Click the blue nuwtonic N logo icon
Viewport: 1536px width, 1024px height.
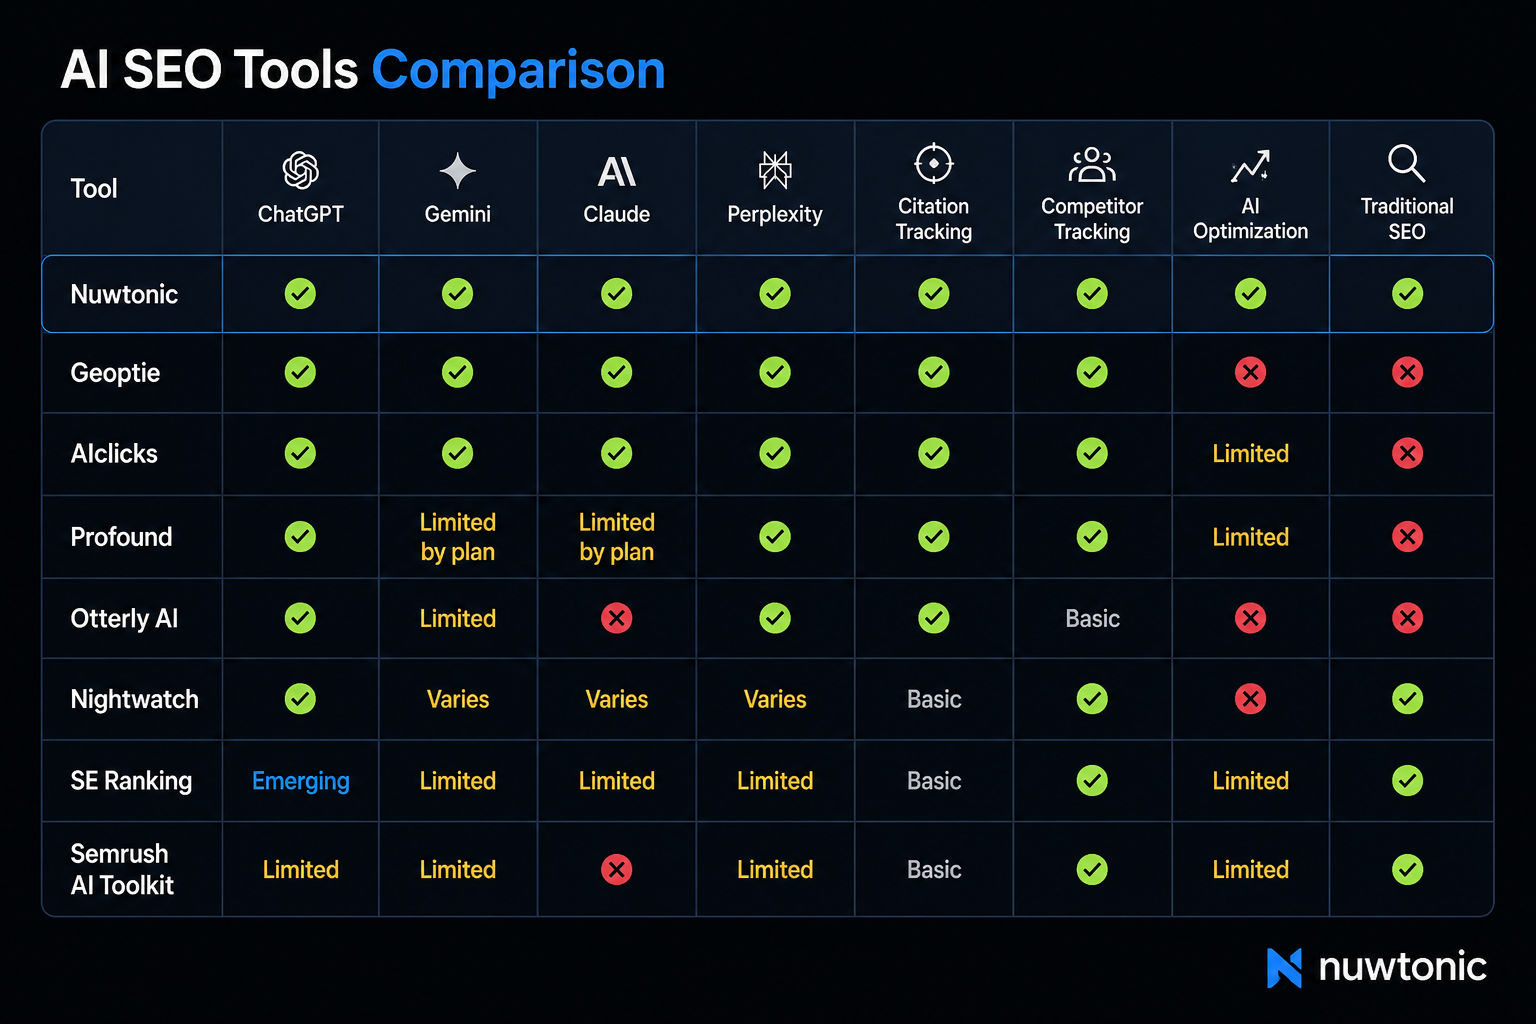click(x=1284, y=967)
